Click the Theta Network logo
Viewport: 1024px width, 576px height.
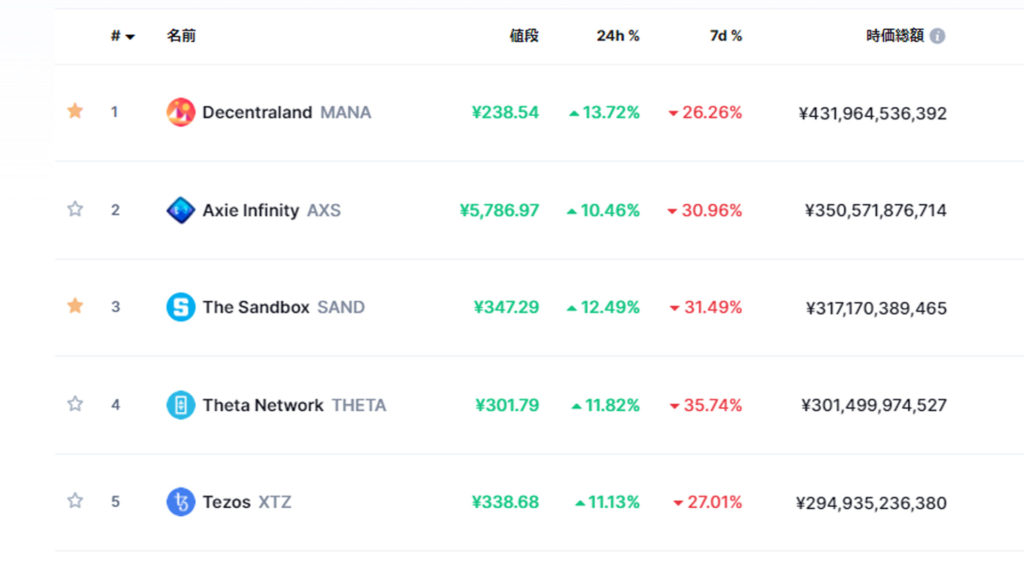click(x=179, y=404)
